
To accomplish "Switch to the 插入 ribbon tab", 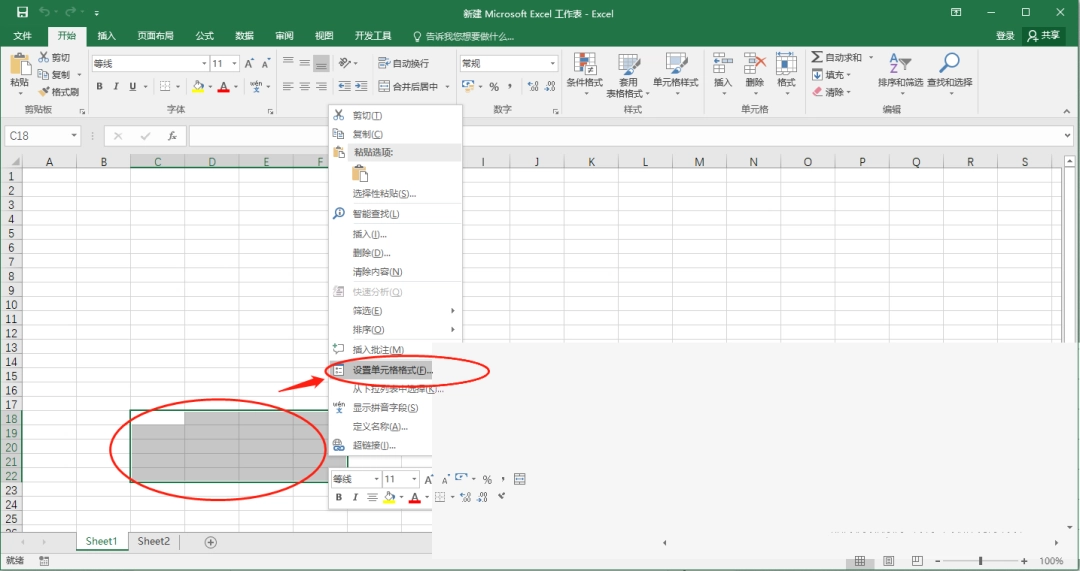I will [107, 36].
